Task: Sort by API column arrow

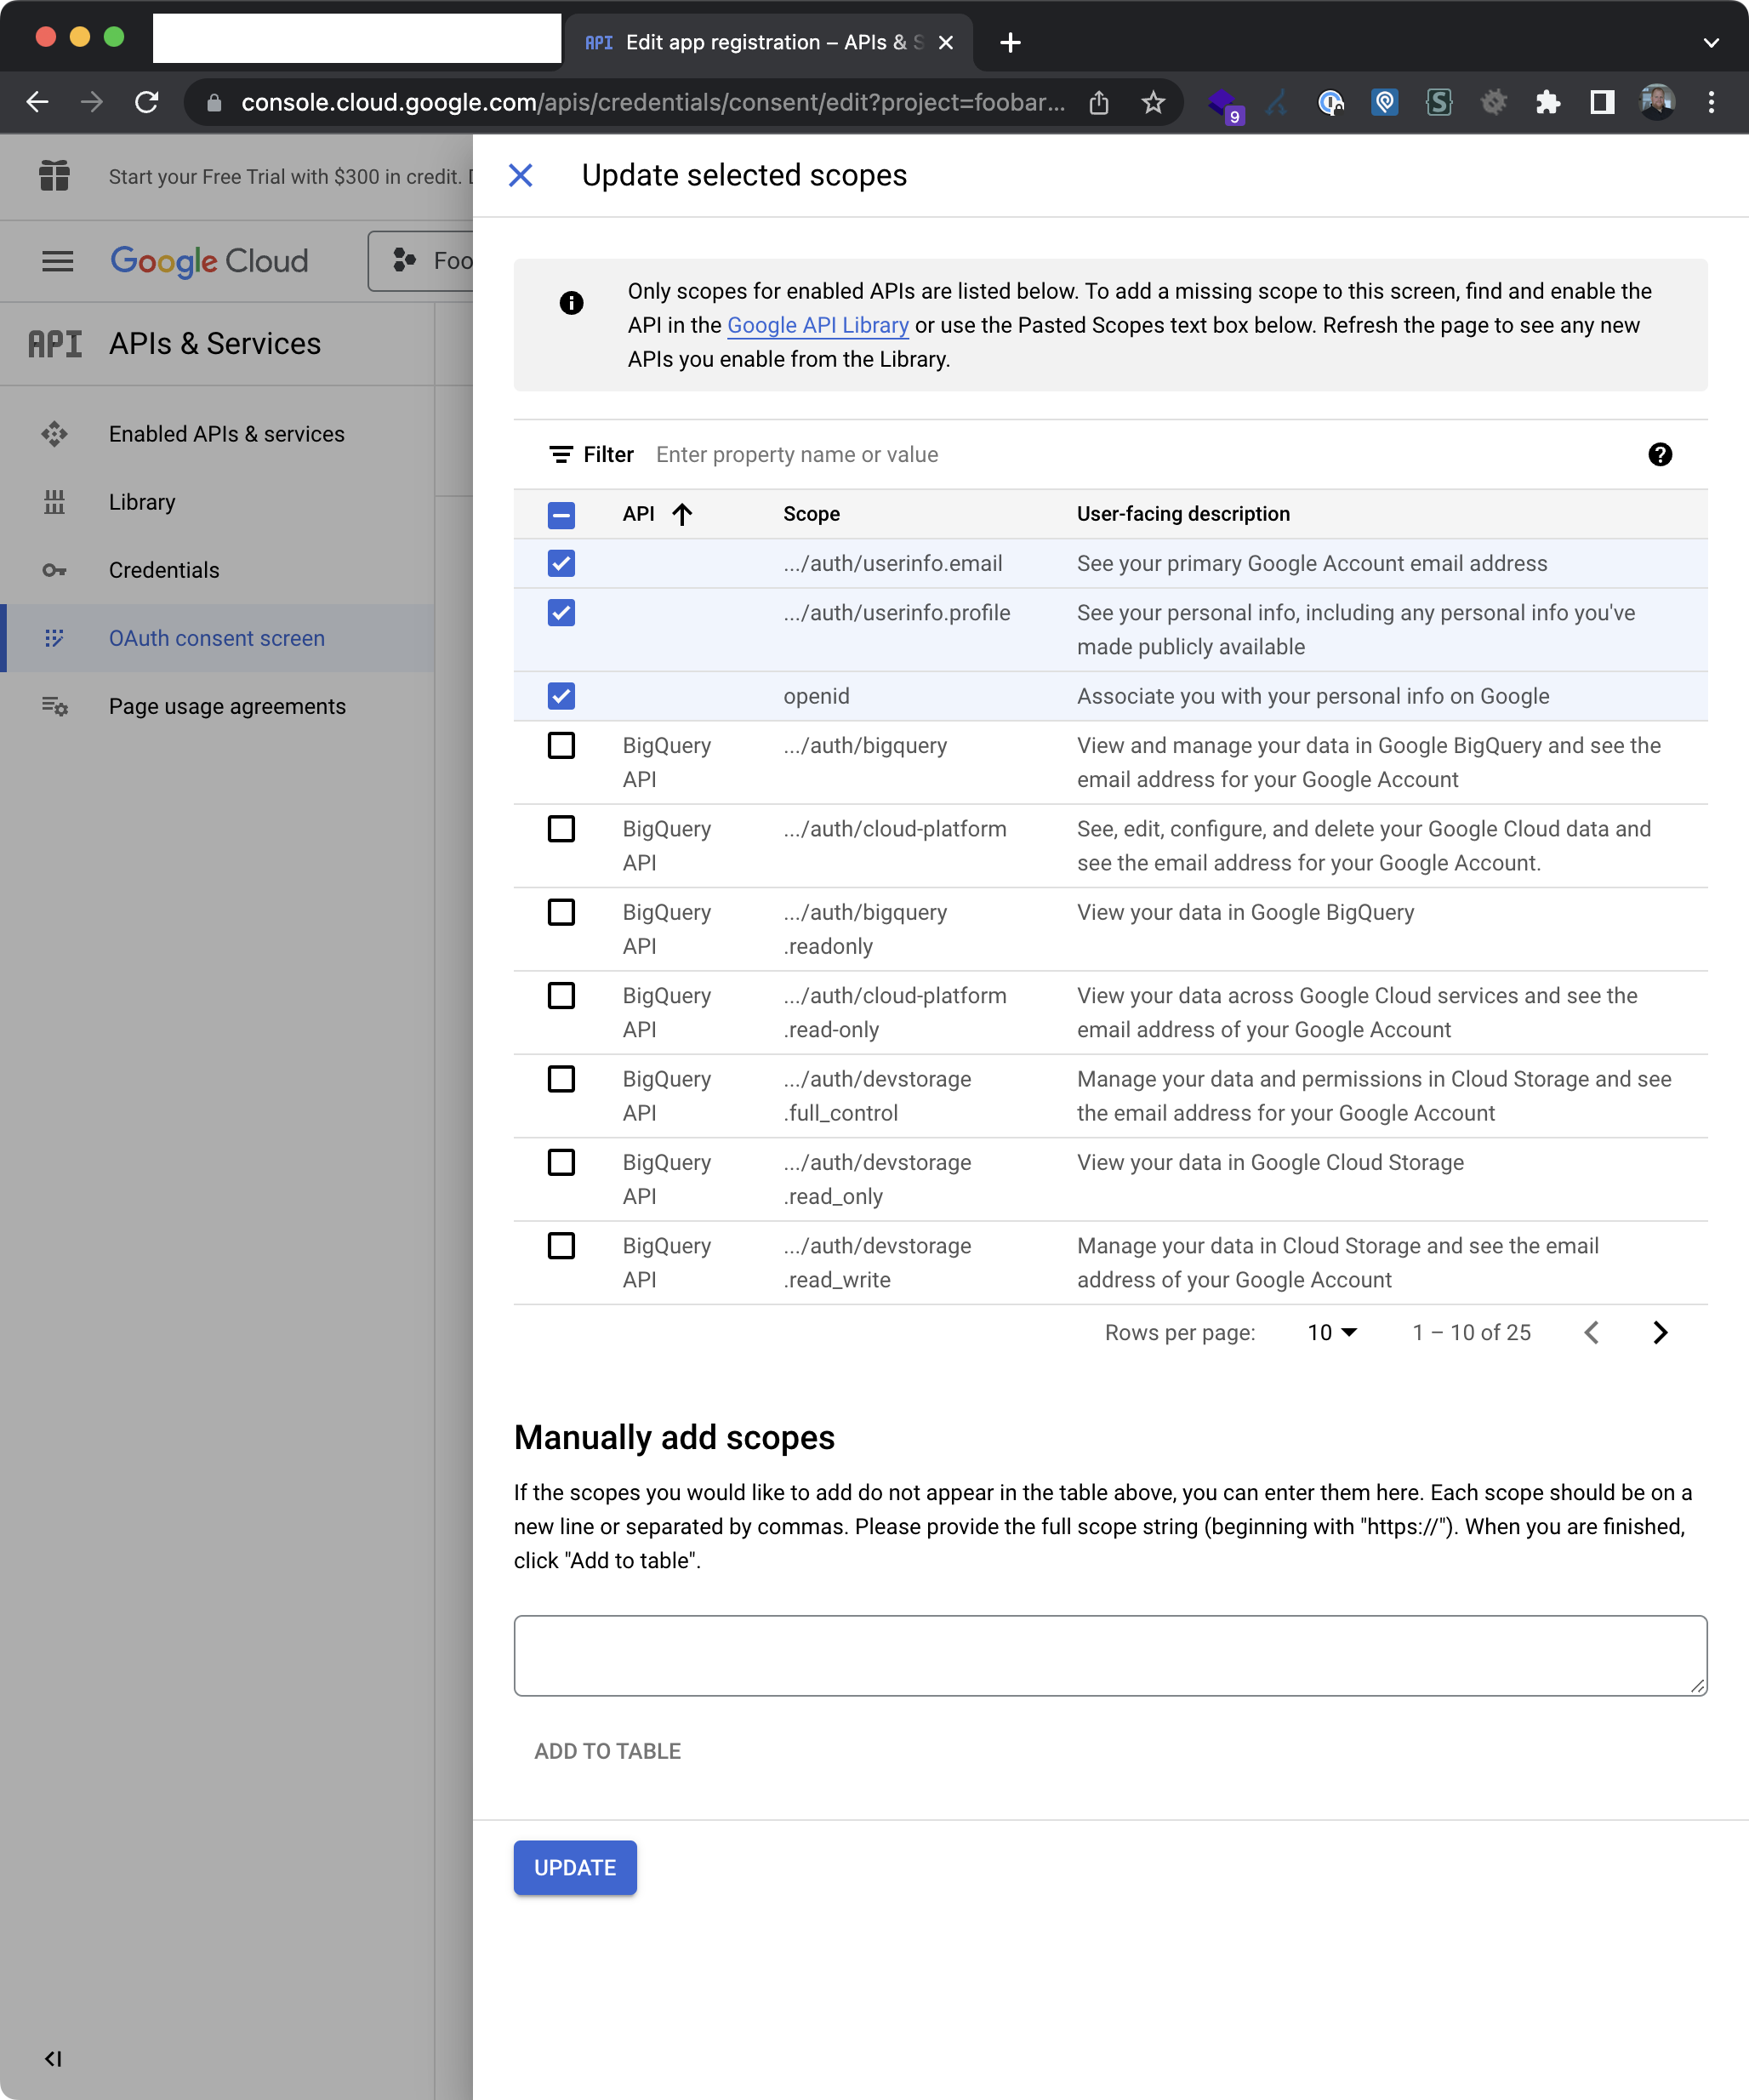Action: (x=682, y=514)
